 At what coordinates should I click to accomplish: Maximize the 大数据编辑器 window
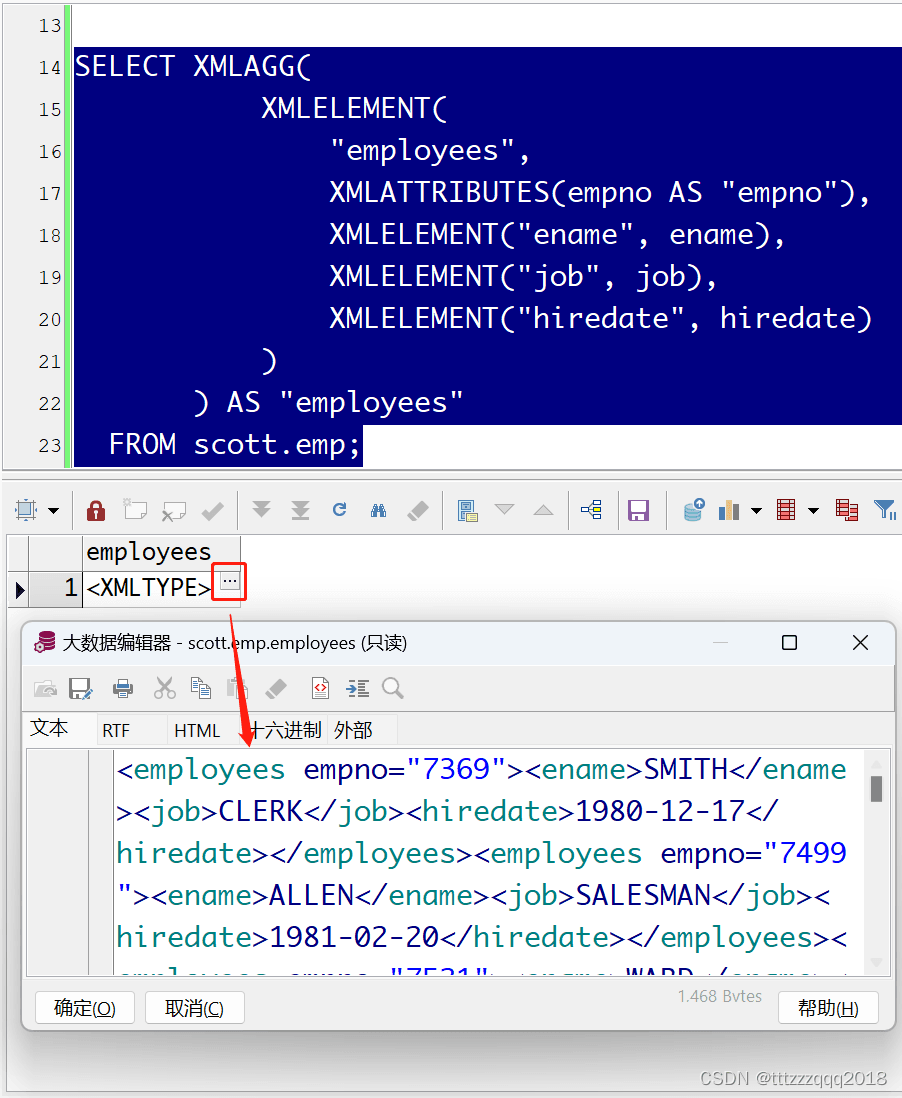pyautogui.click(x=789, y=643)
